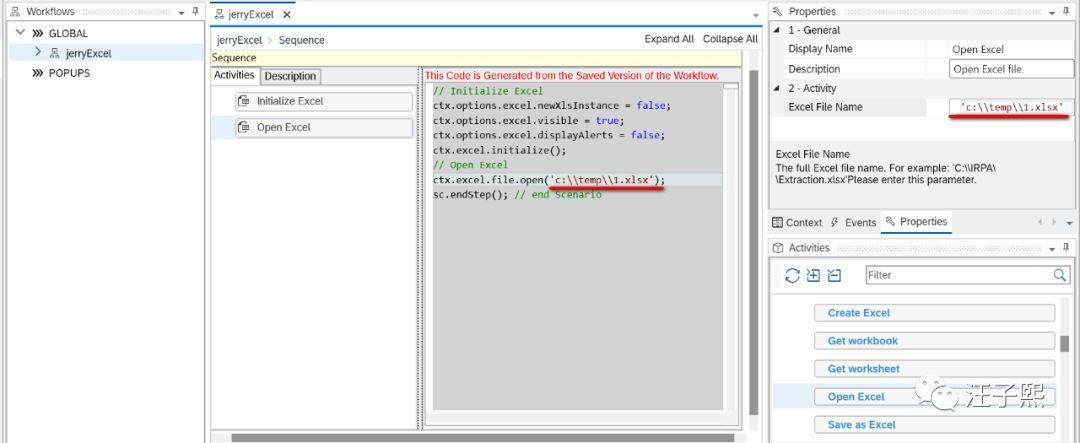Expand all nodes in Activities panel
The width and height of the screenshot is (1080, 443).
point(813,275)
